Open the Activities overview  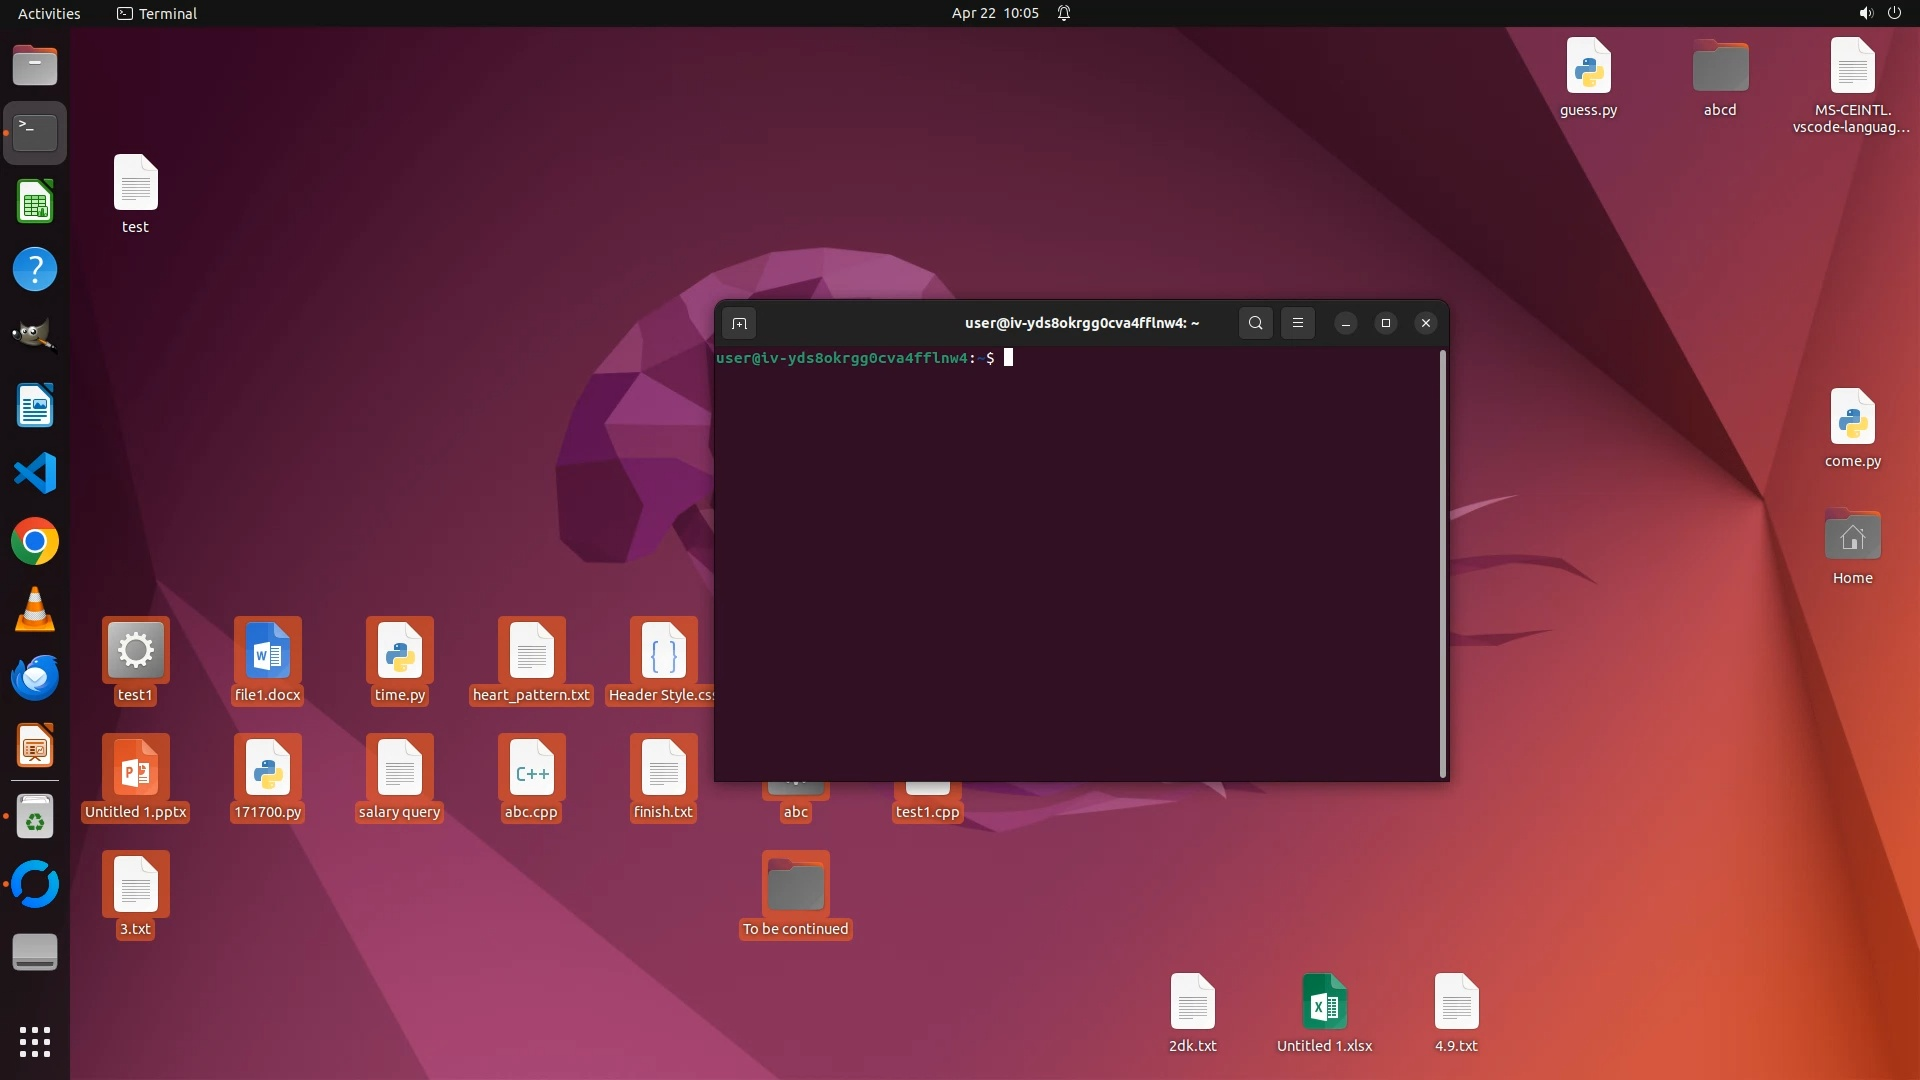(x=49, y=13)
